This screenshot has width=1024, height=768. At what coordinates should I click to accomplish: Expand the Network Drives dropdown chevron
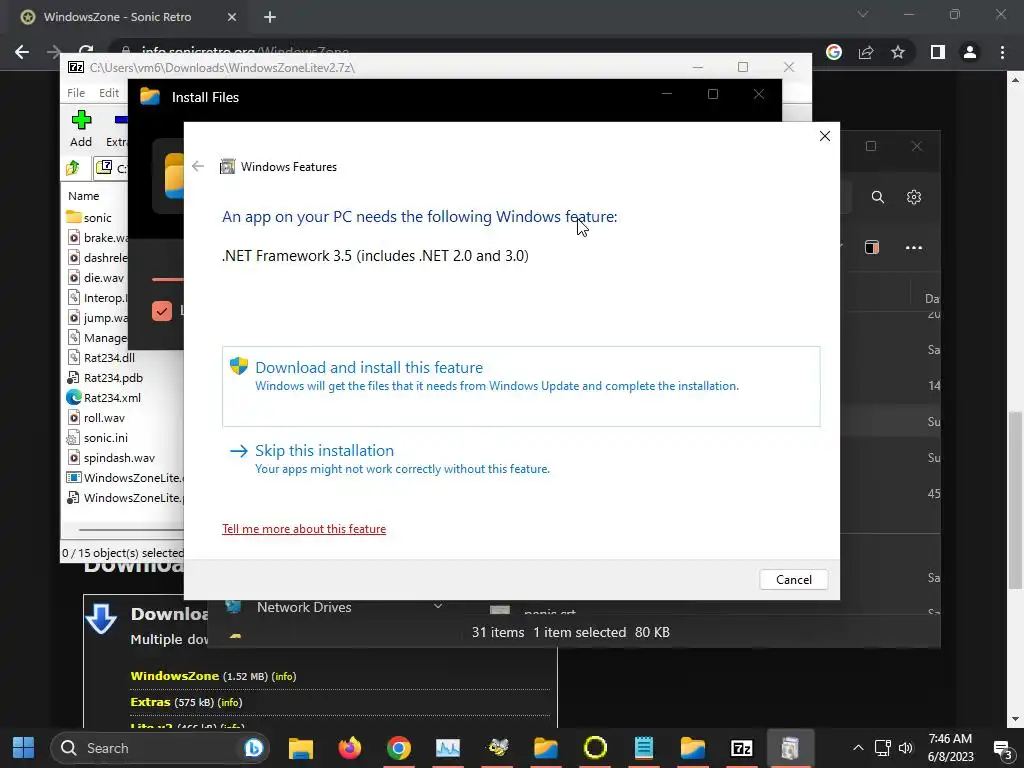click(x=438, y=607)
